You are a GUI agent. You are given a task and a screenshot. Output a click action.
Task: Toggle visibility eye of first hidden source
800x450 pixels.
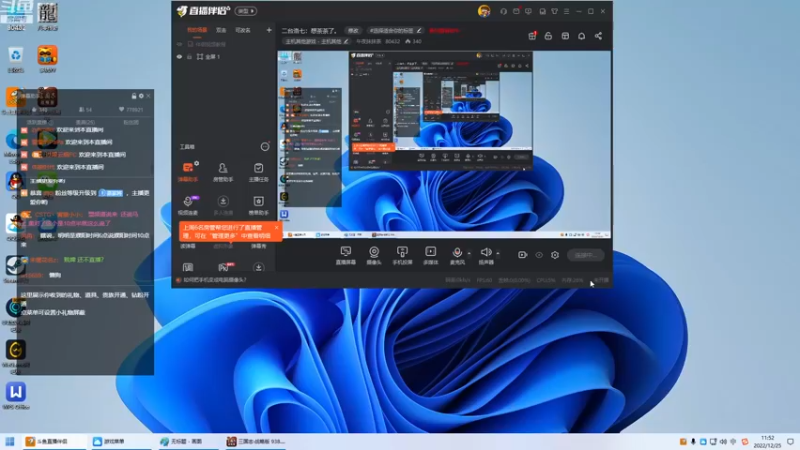click(x=179, y=44)
